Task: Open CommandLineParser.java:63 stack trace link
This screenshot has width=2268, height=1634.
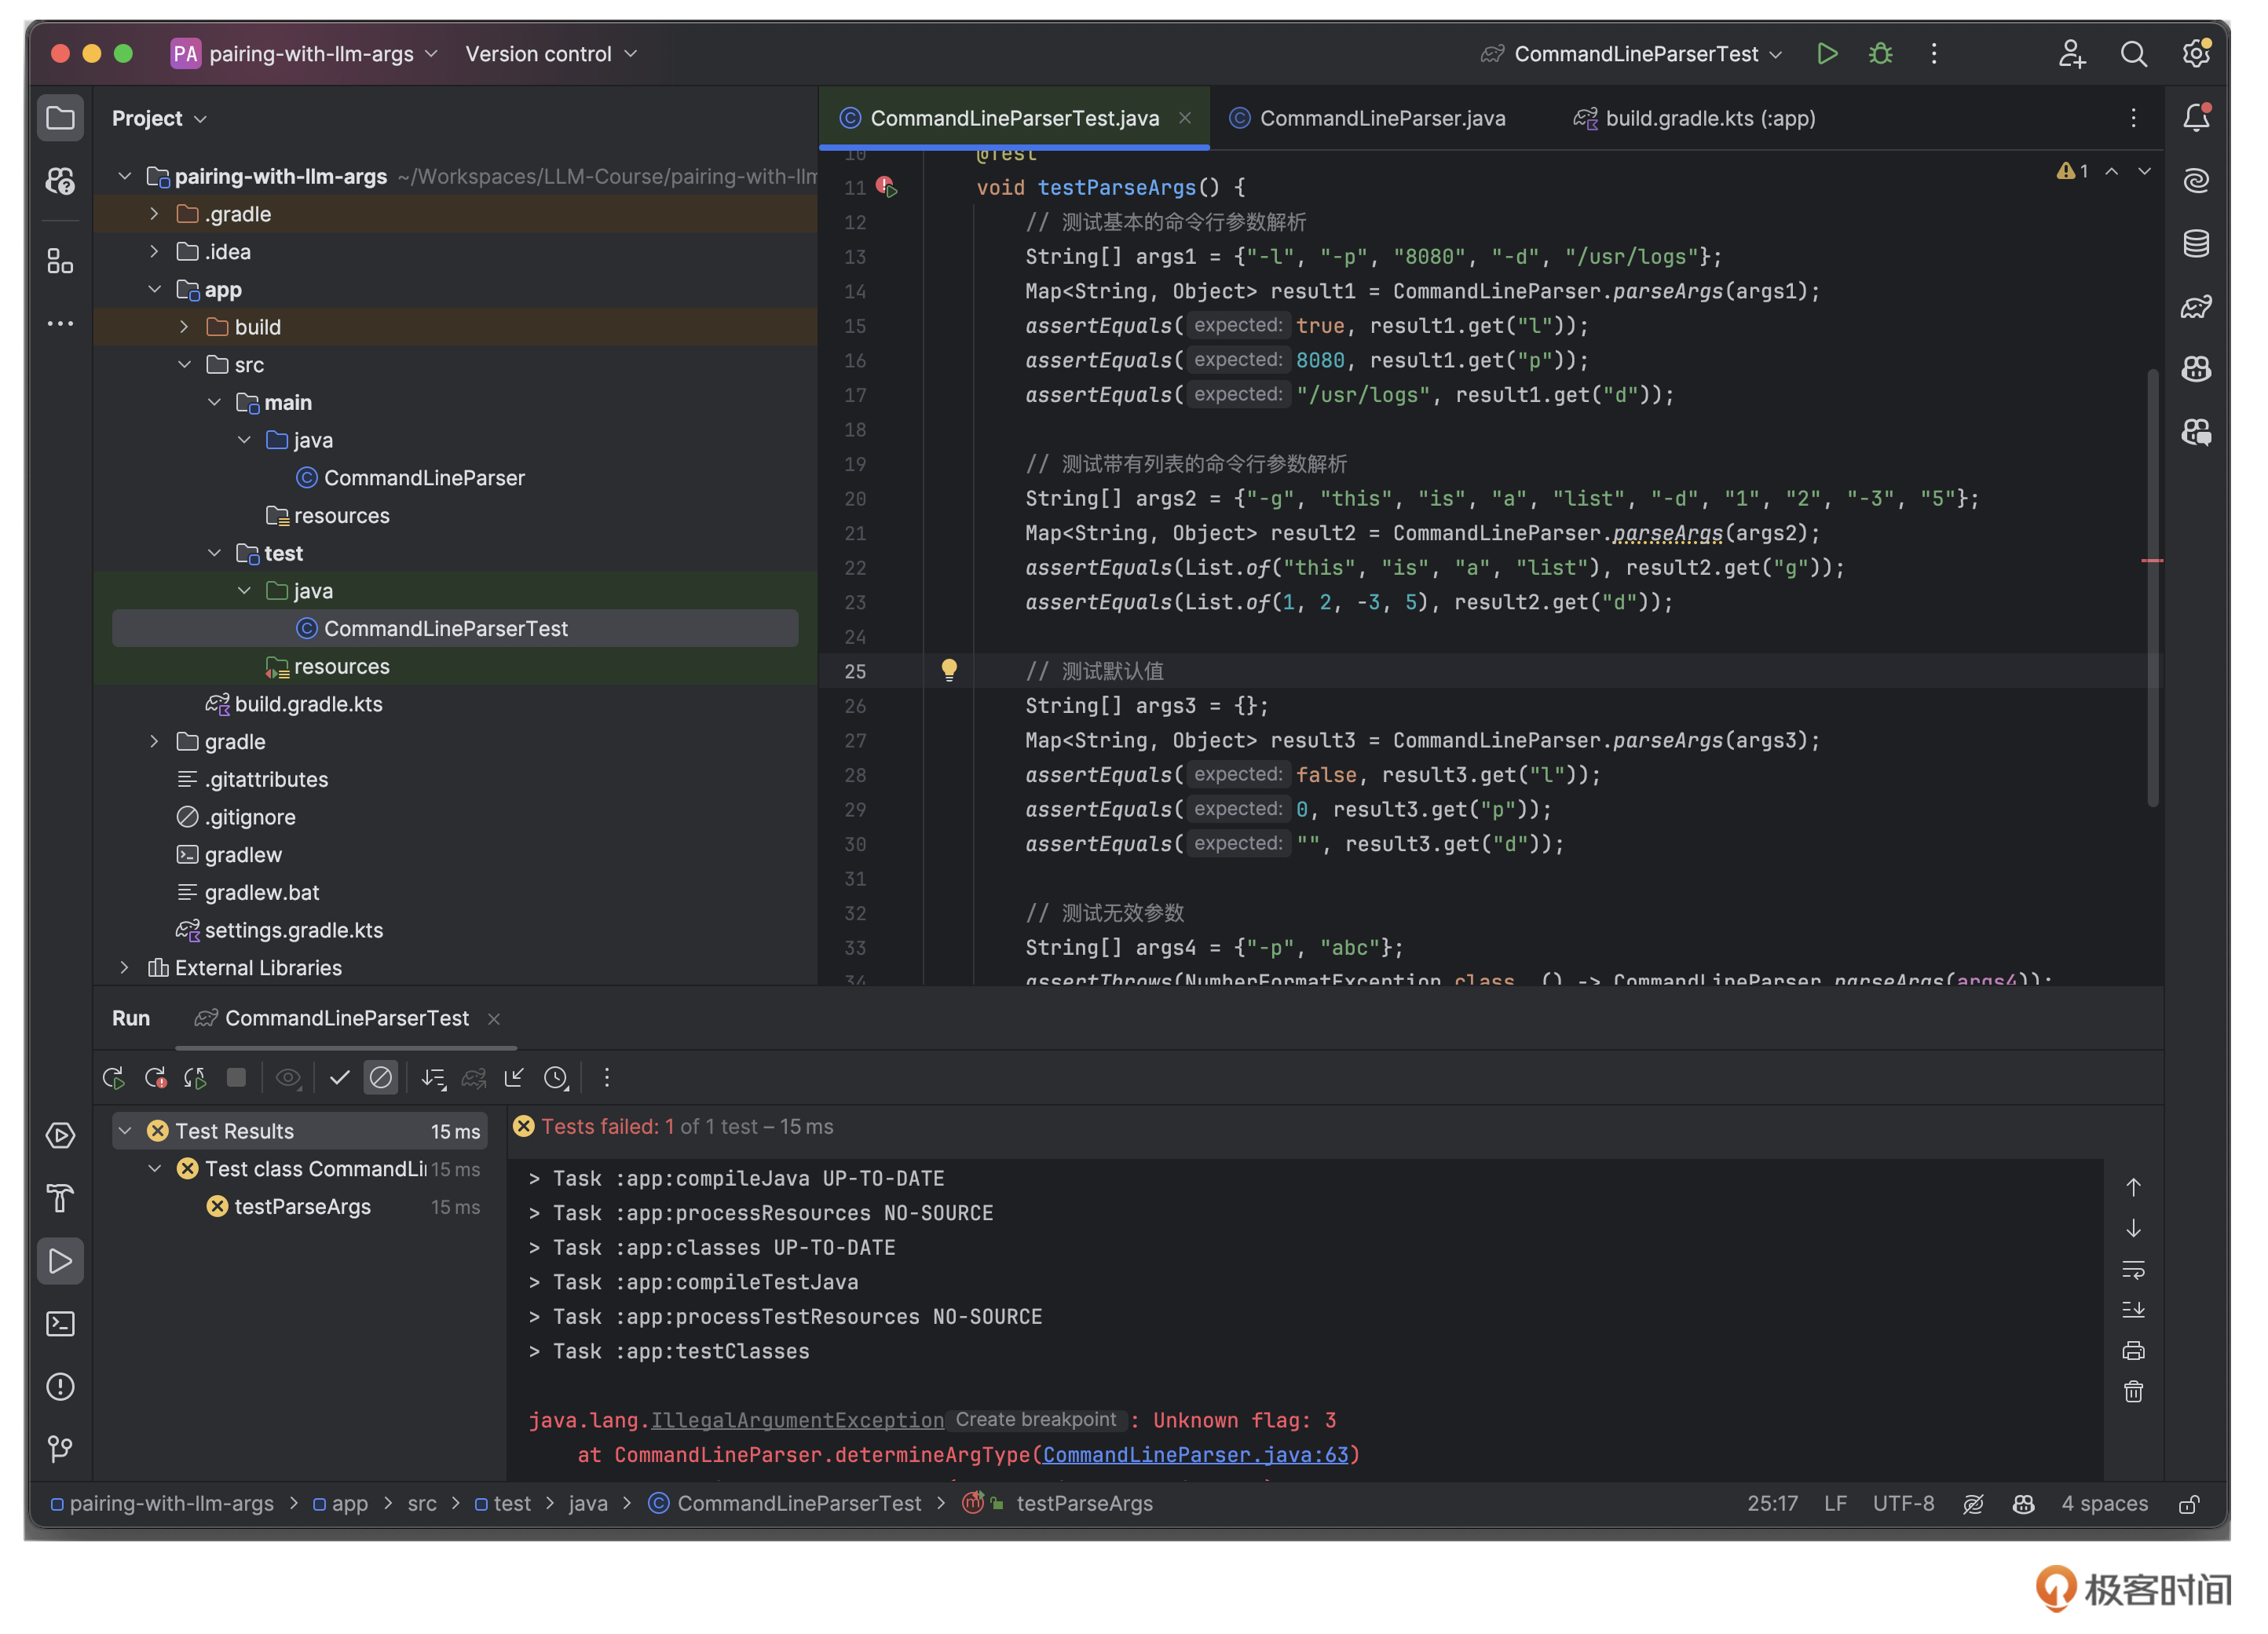Action: coord(1195,1455)
